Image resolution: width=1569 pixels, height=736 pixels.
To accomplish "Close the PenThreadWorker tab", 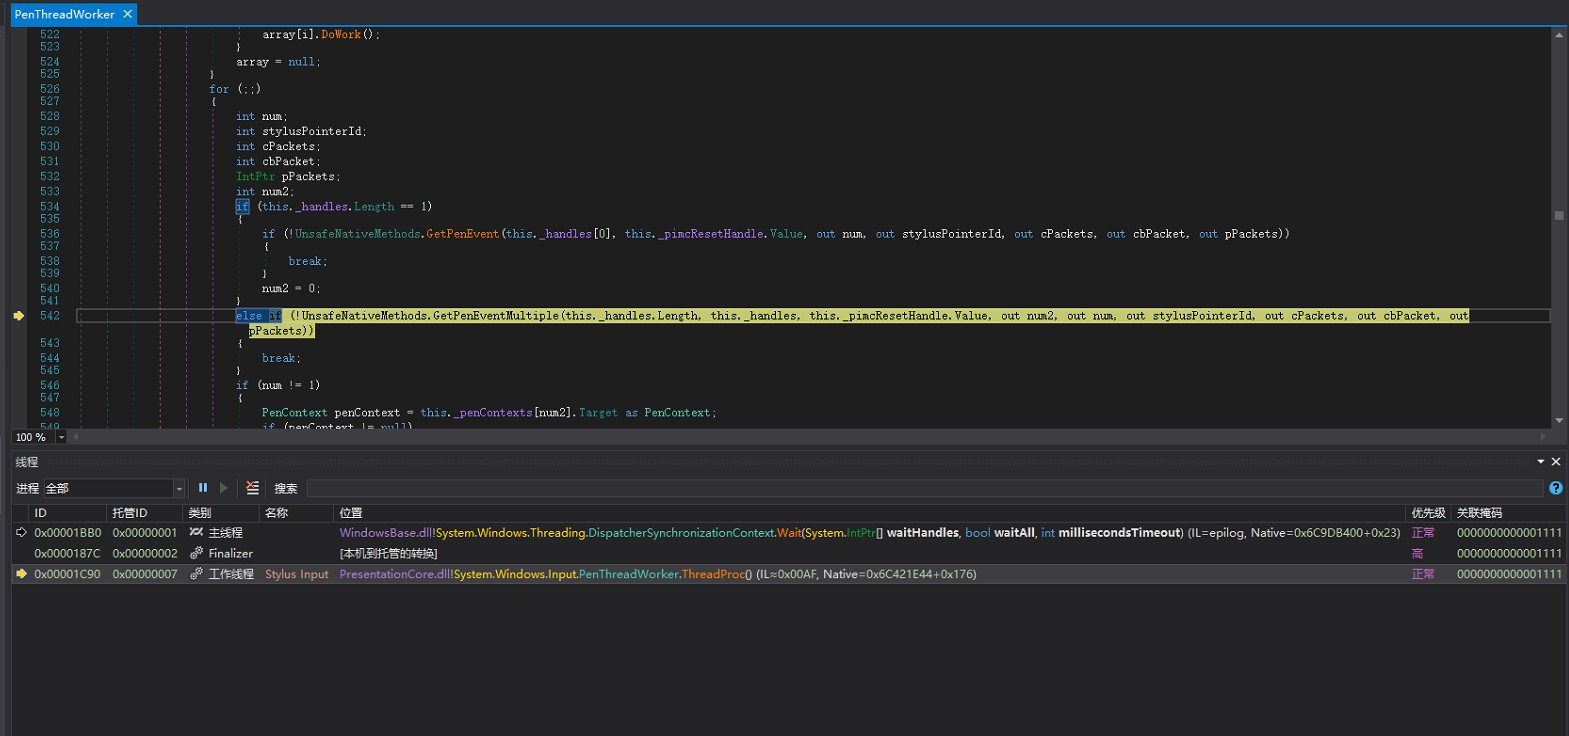I will point(127,14).
